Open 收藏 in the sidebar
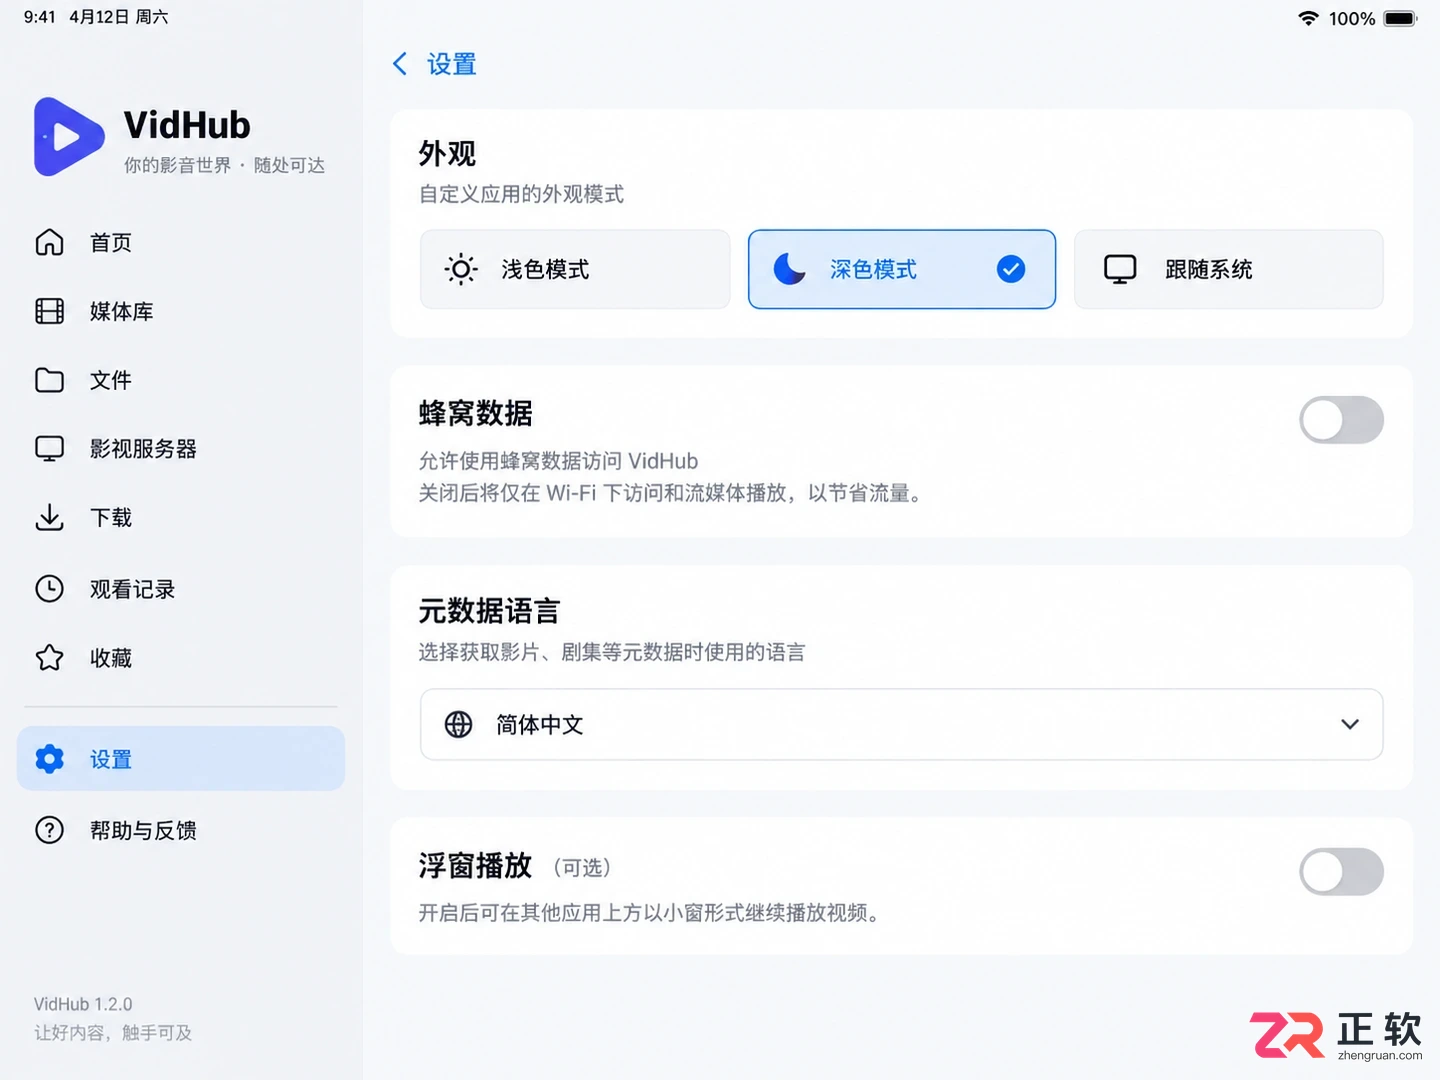The height and width of the screenshot is (1080, 1440). coord(181,657)
